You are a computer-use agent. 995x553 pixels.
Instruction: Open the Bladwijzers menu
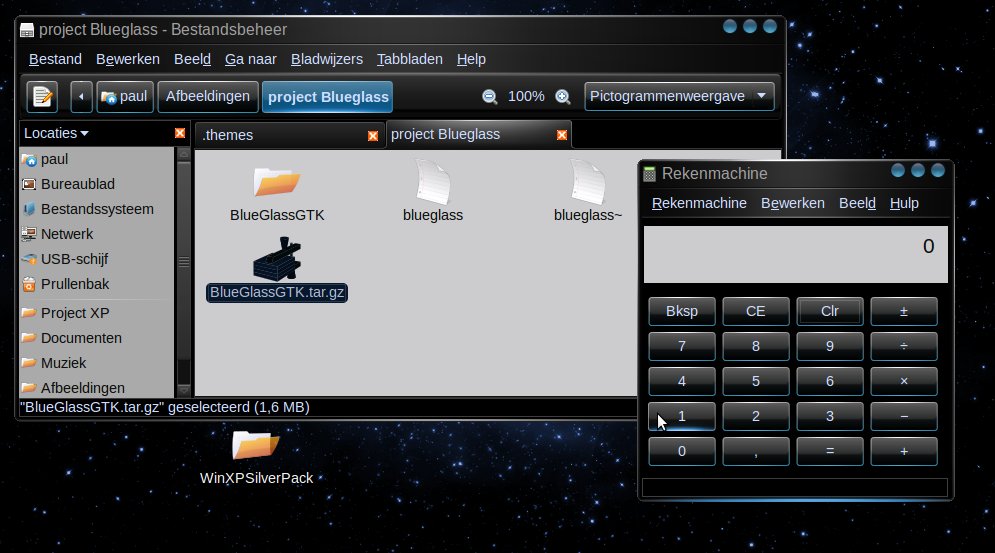coord(327,59)
